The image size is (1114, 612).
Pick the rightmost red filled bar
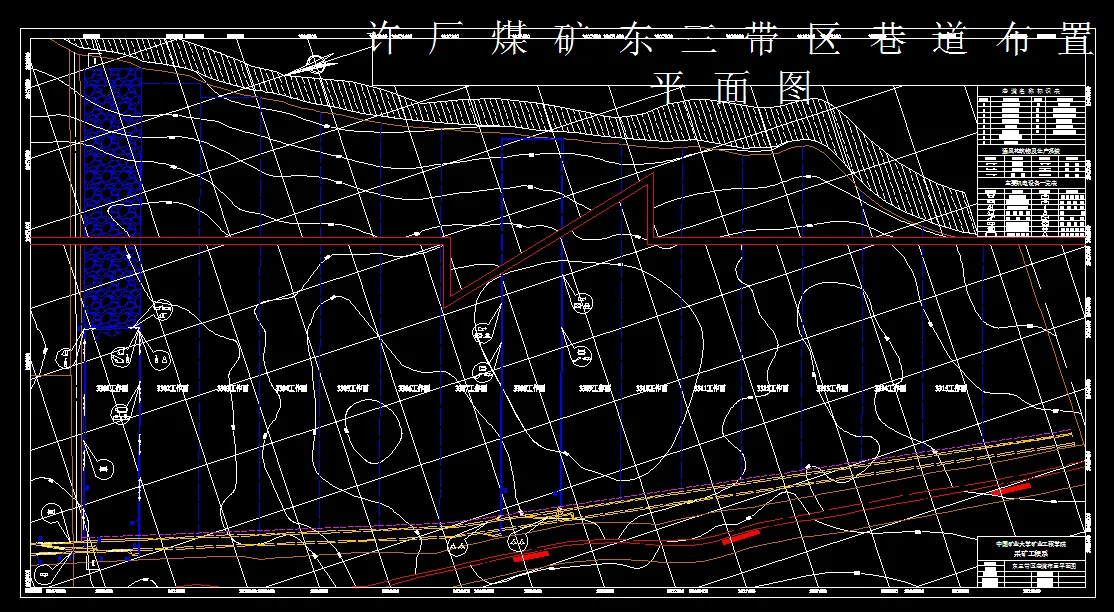click(1011, 489)
